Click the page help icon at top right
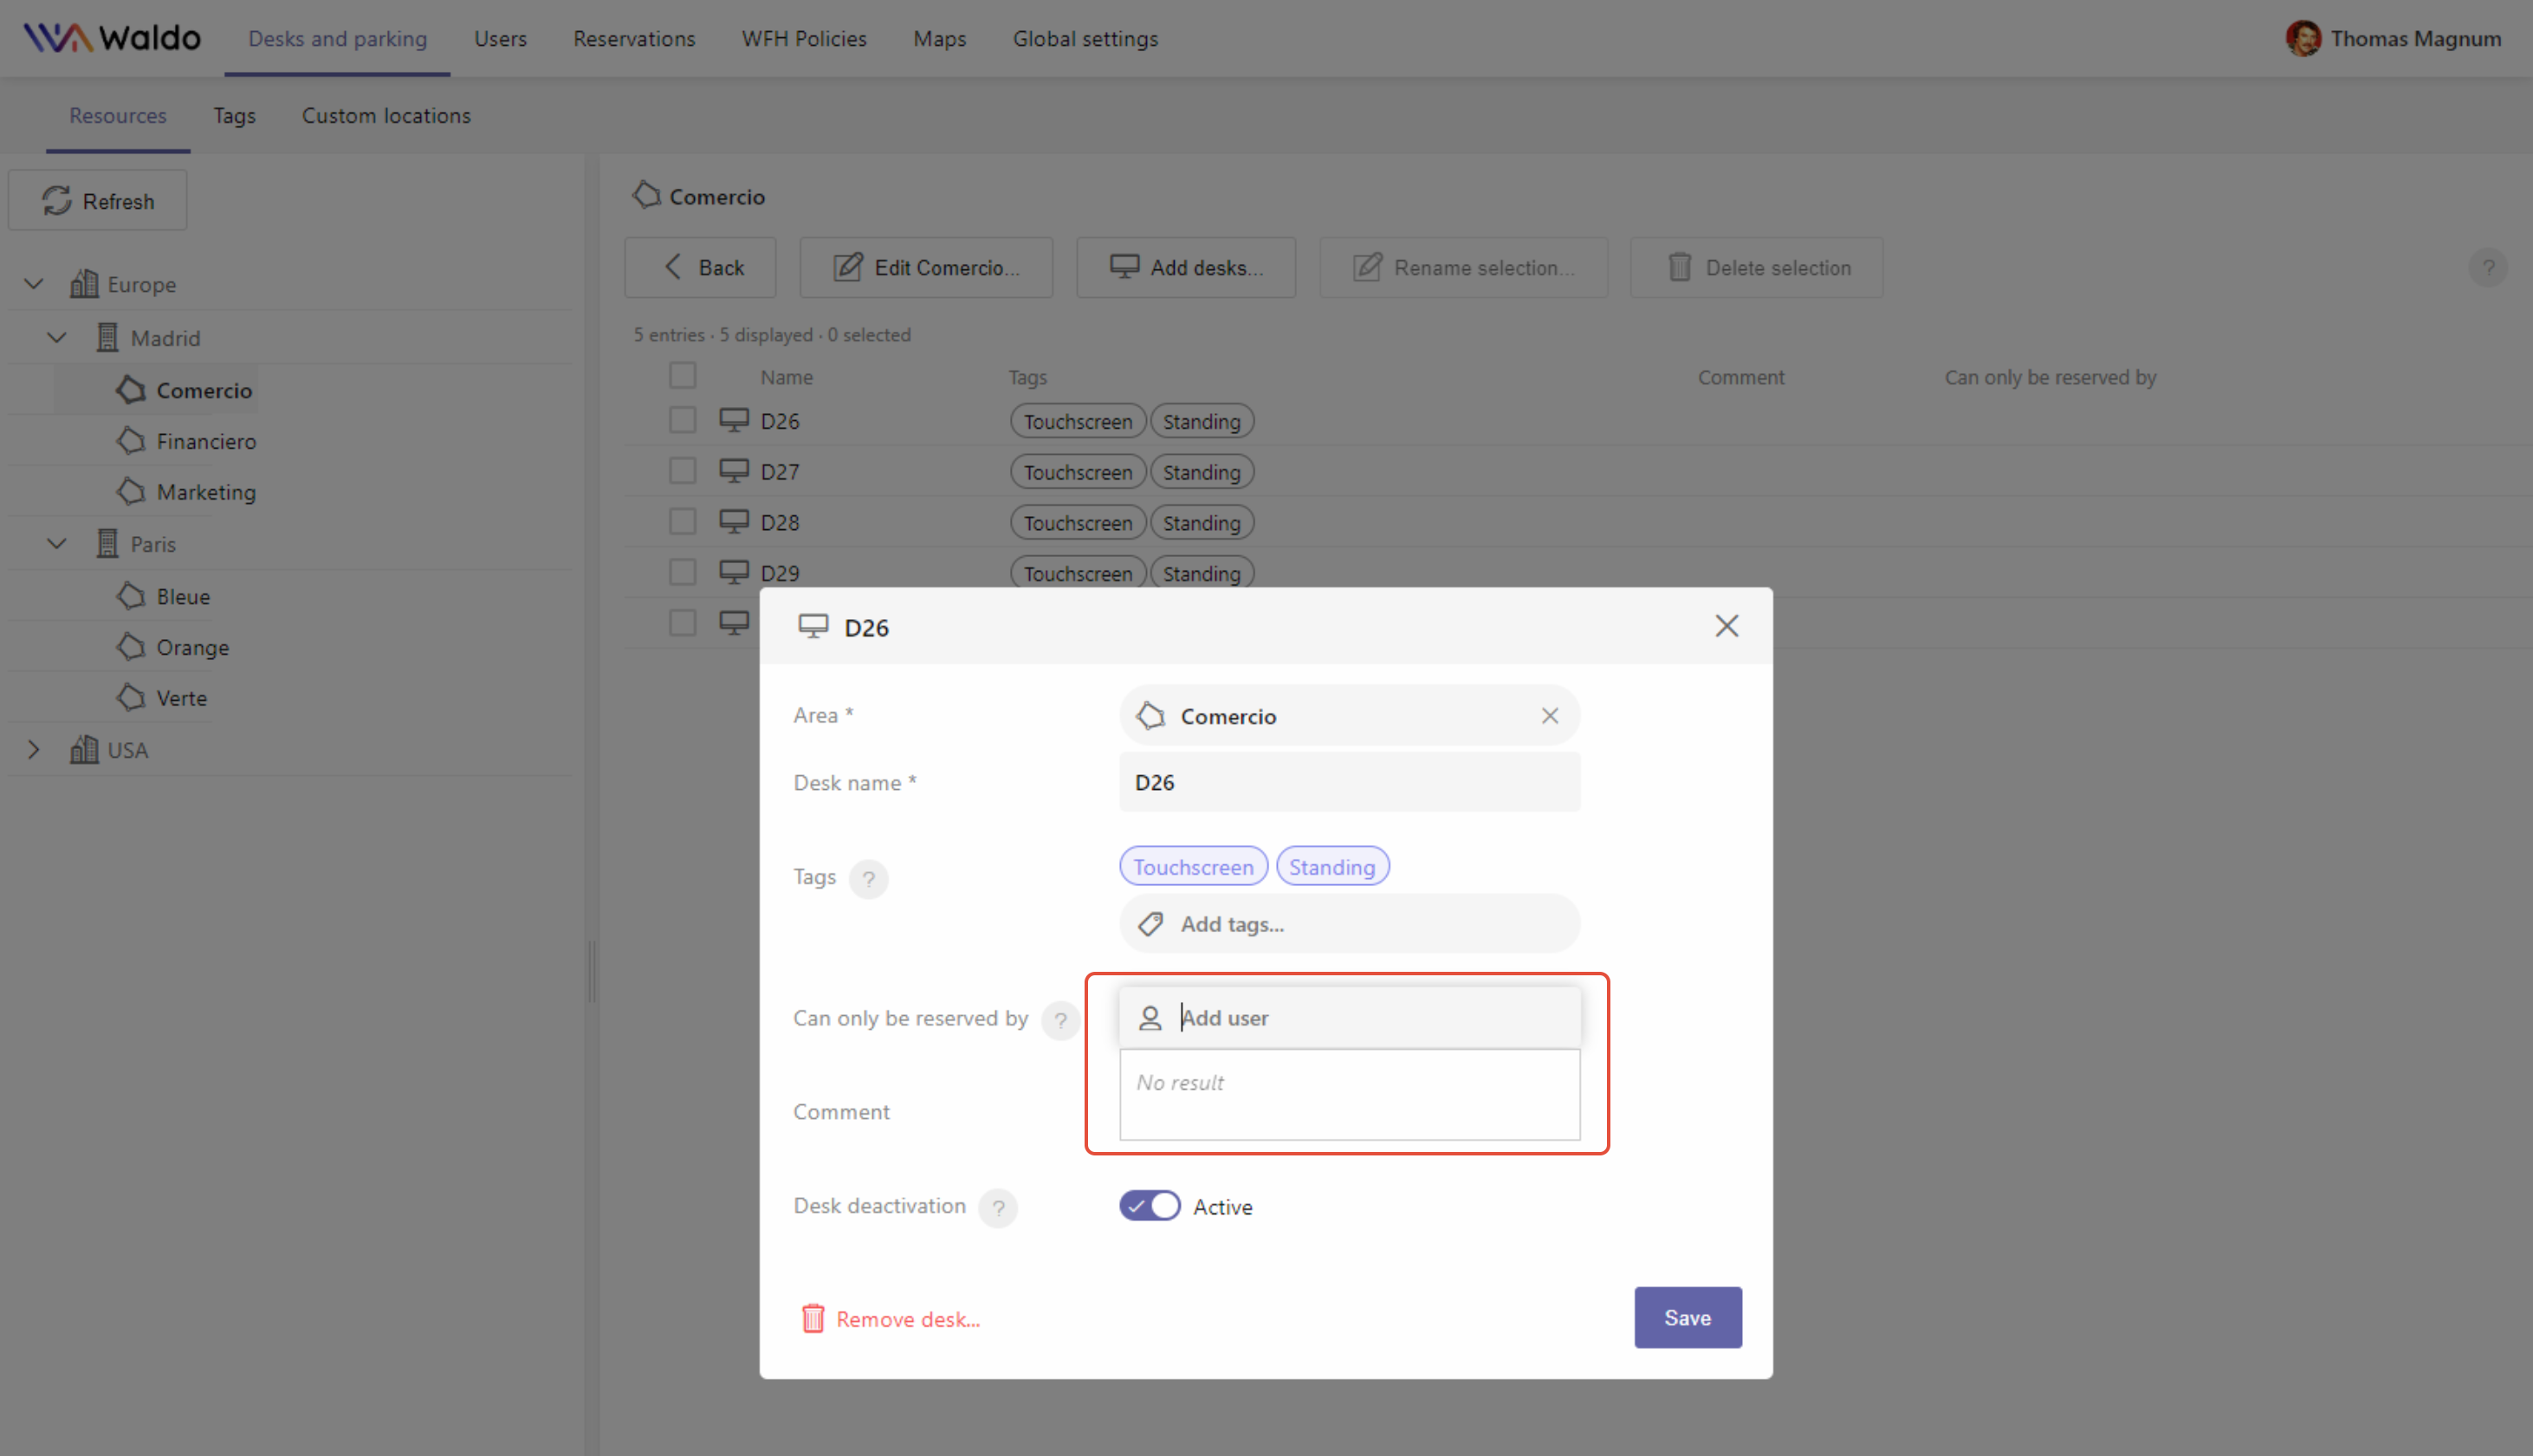Screen dimensions: 2533x1456 2488,268
